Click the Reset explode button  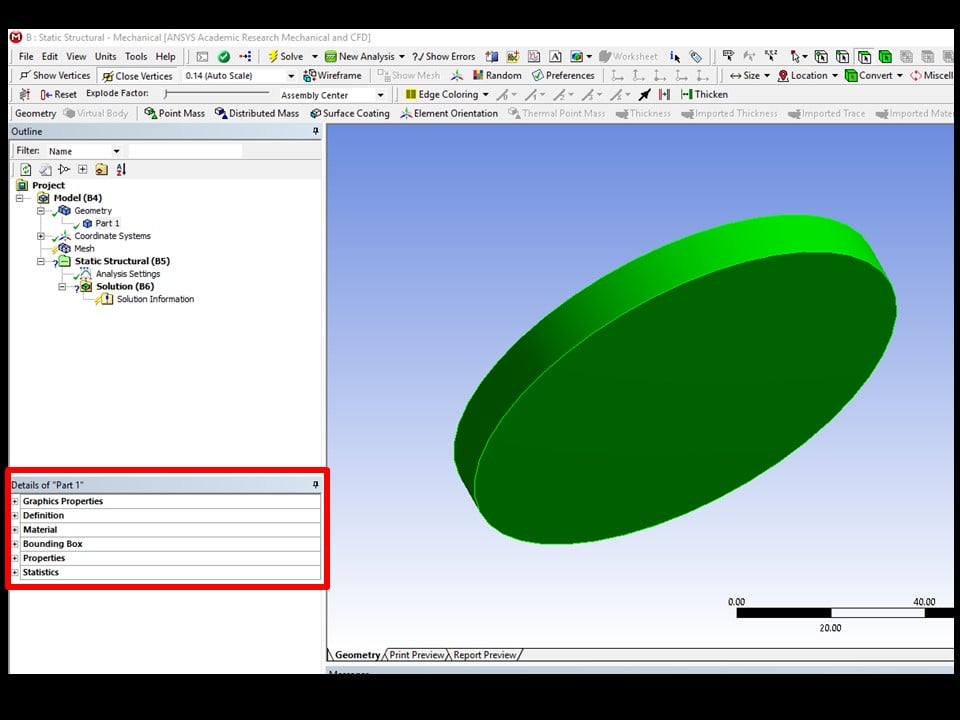[x=59, y=94]
